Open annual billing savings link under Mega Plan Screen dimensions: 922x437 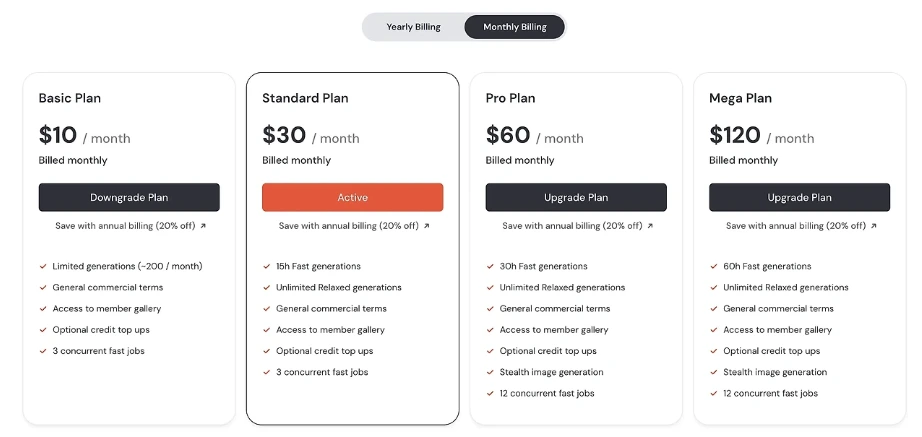pyautogui.click(x=794, y=226)
